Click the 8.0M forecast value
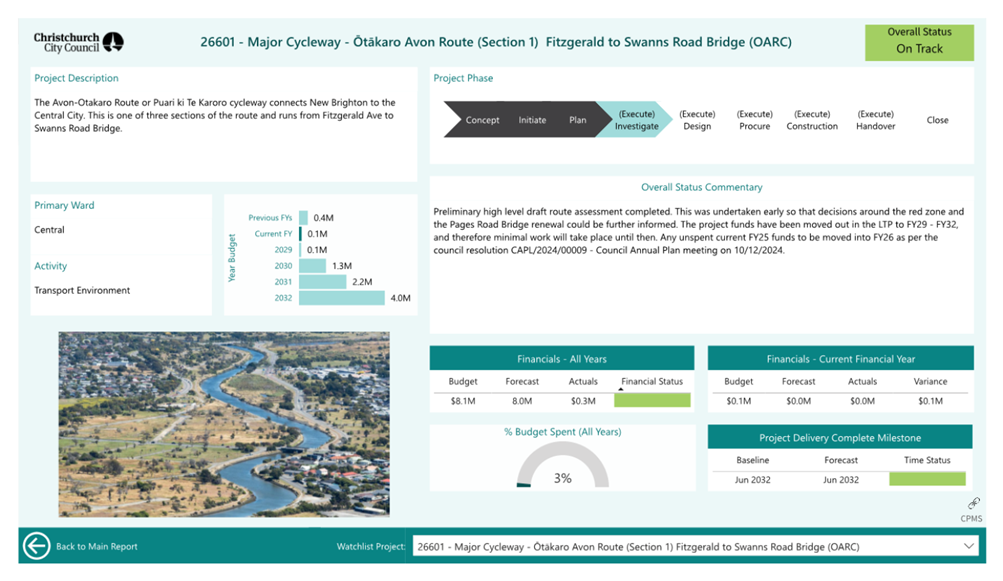The width and height of the screenshot is (1003, 581). [522, 401]
